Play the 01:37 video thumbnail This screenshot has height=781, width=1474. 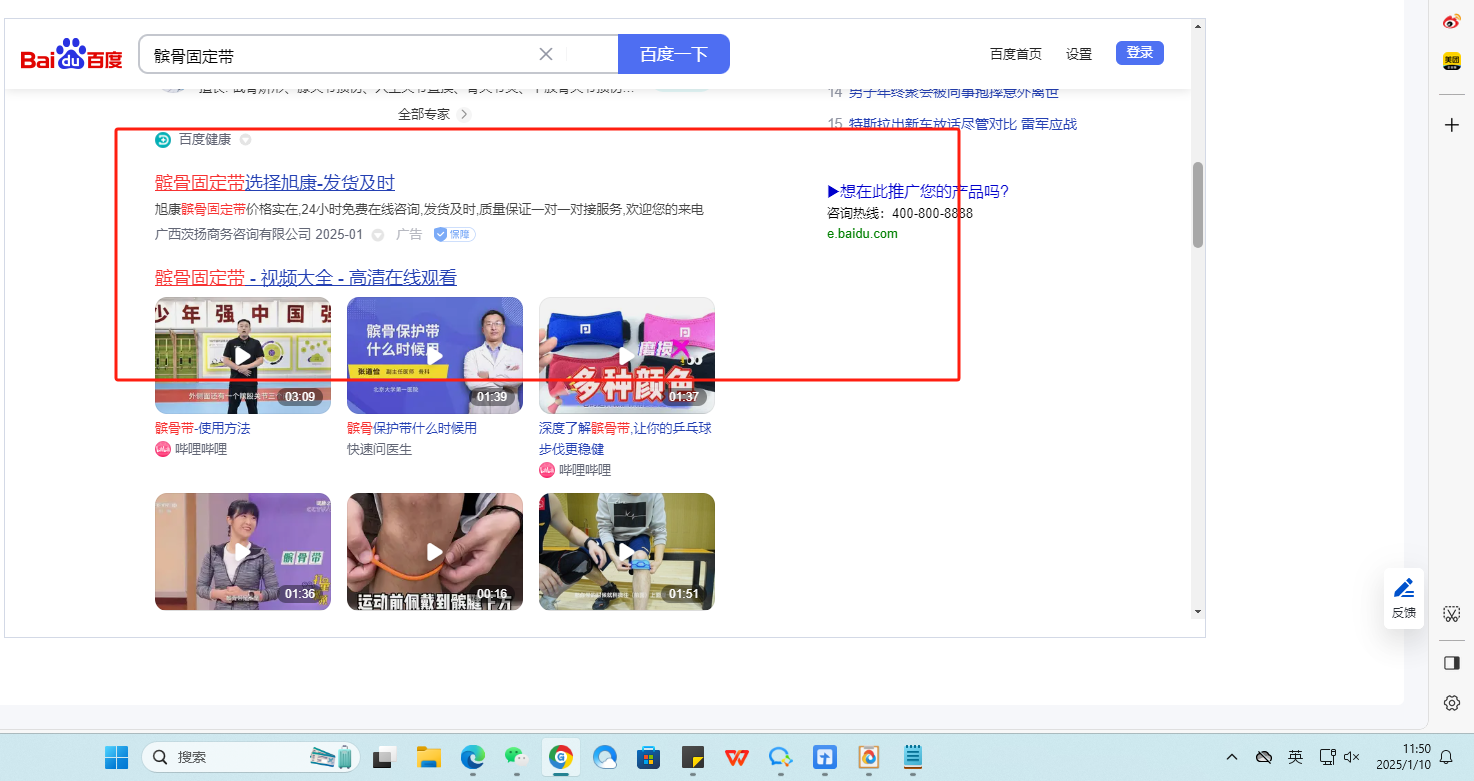[627, 355]
